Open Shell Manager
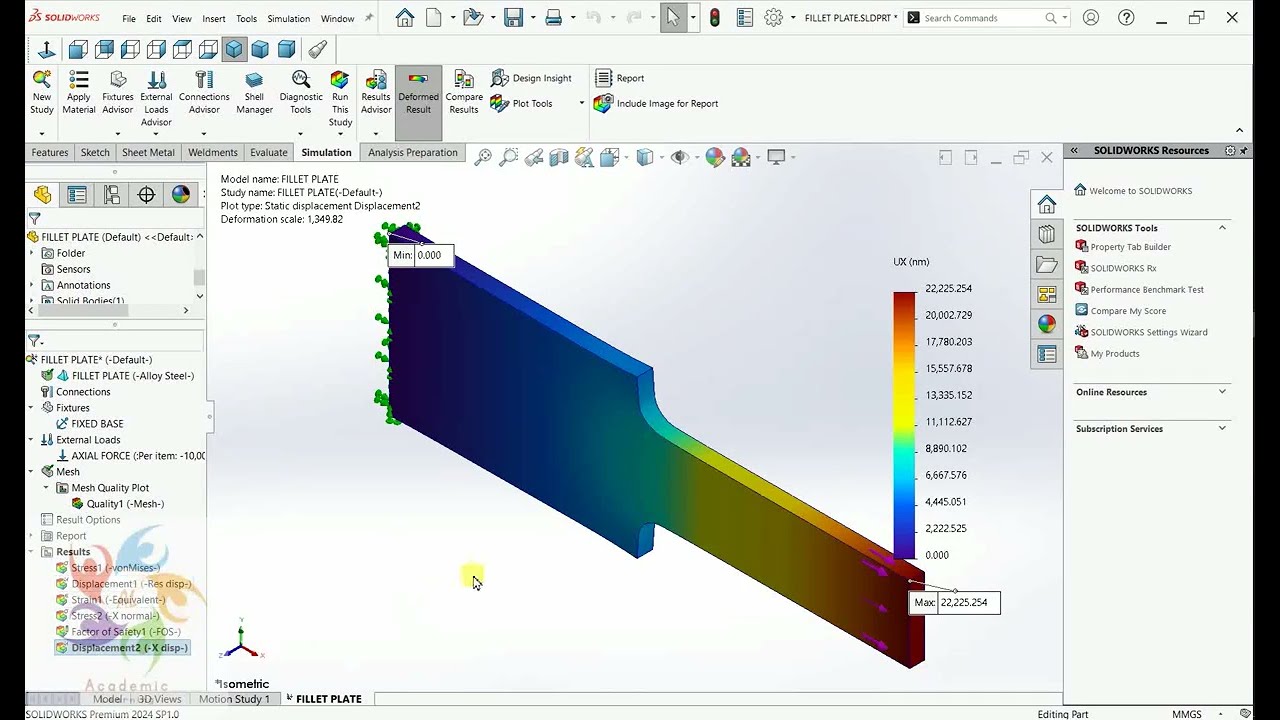The height and width of the screenshot is (720, 1280). 254,91
